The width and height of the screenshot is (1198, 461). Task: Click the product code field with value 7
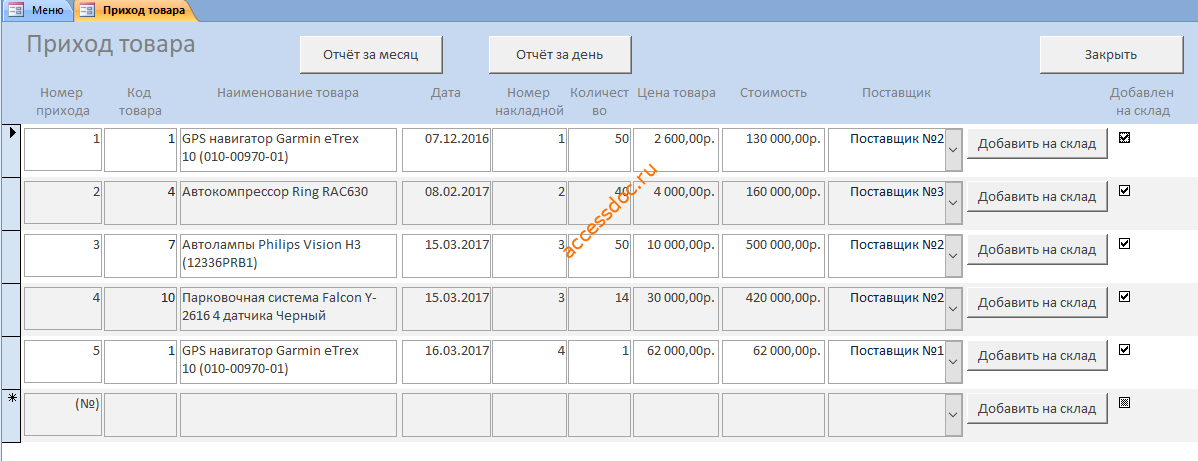tap(141, 256)
